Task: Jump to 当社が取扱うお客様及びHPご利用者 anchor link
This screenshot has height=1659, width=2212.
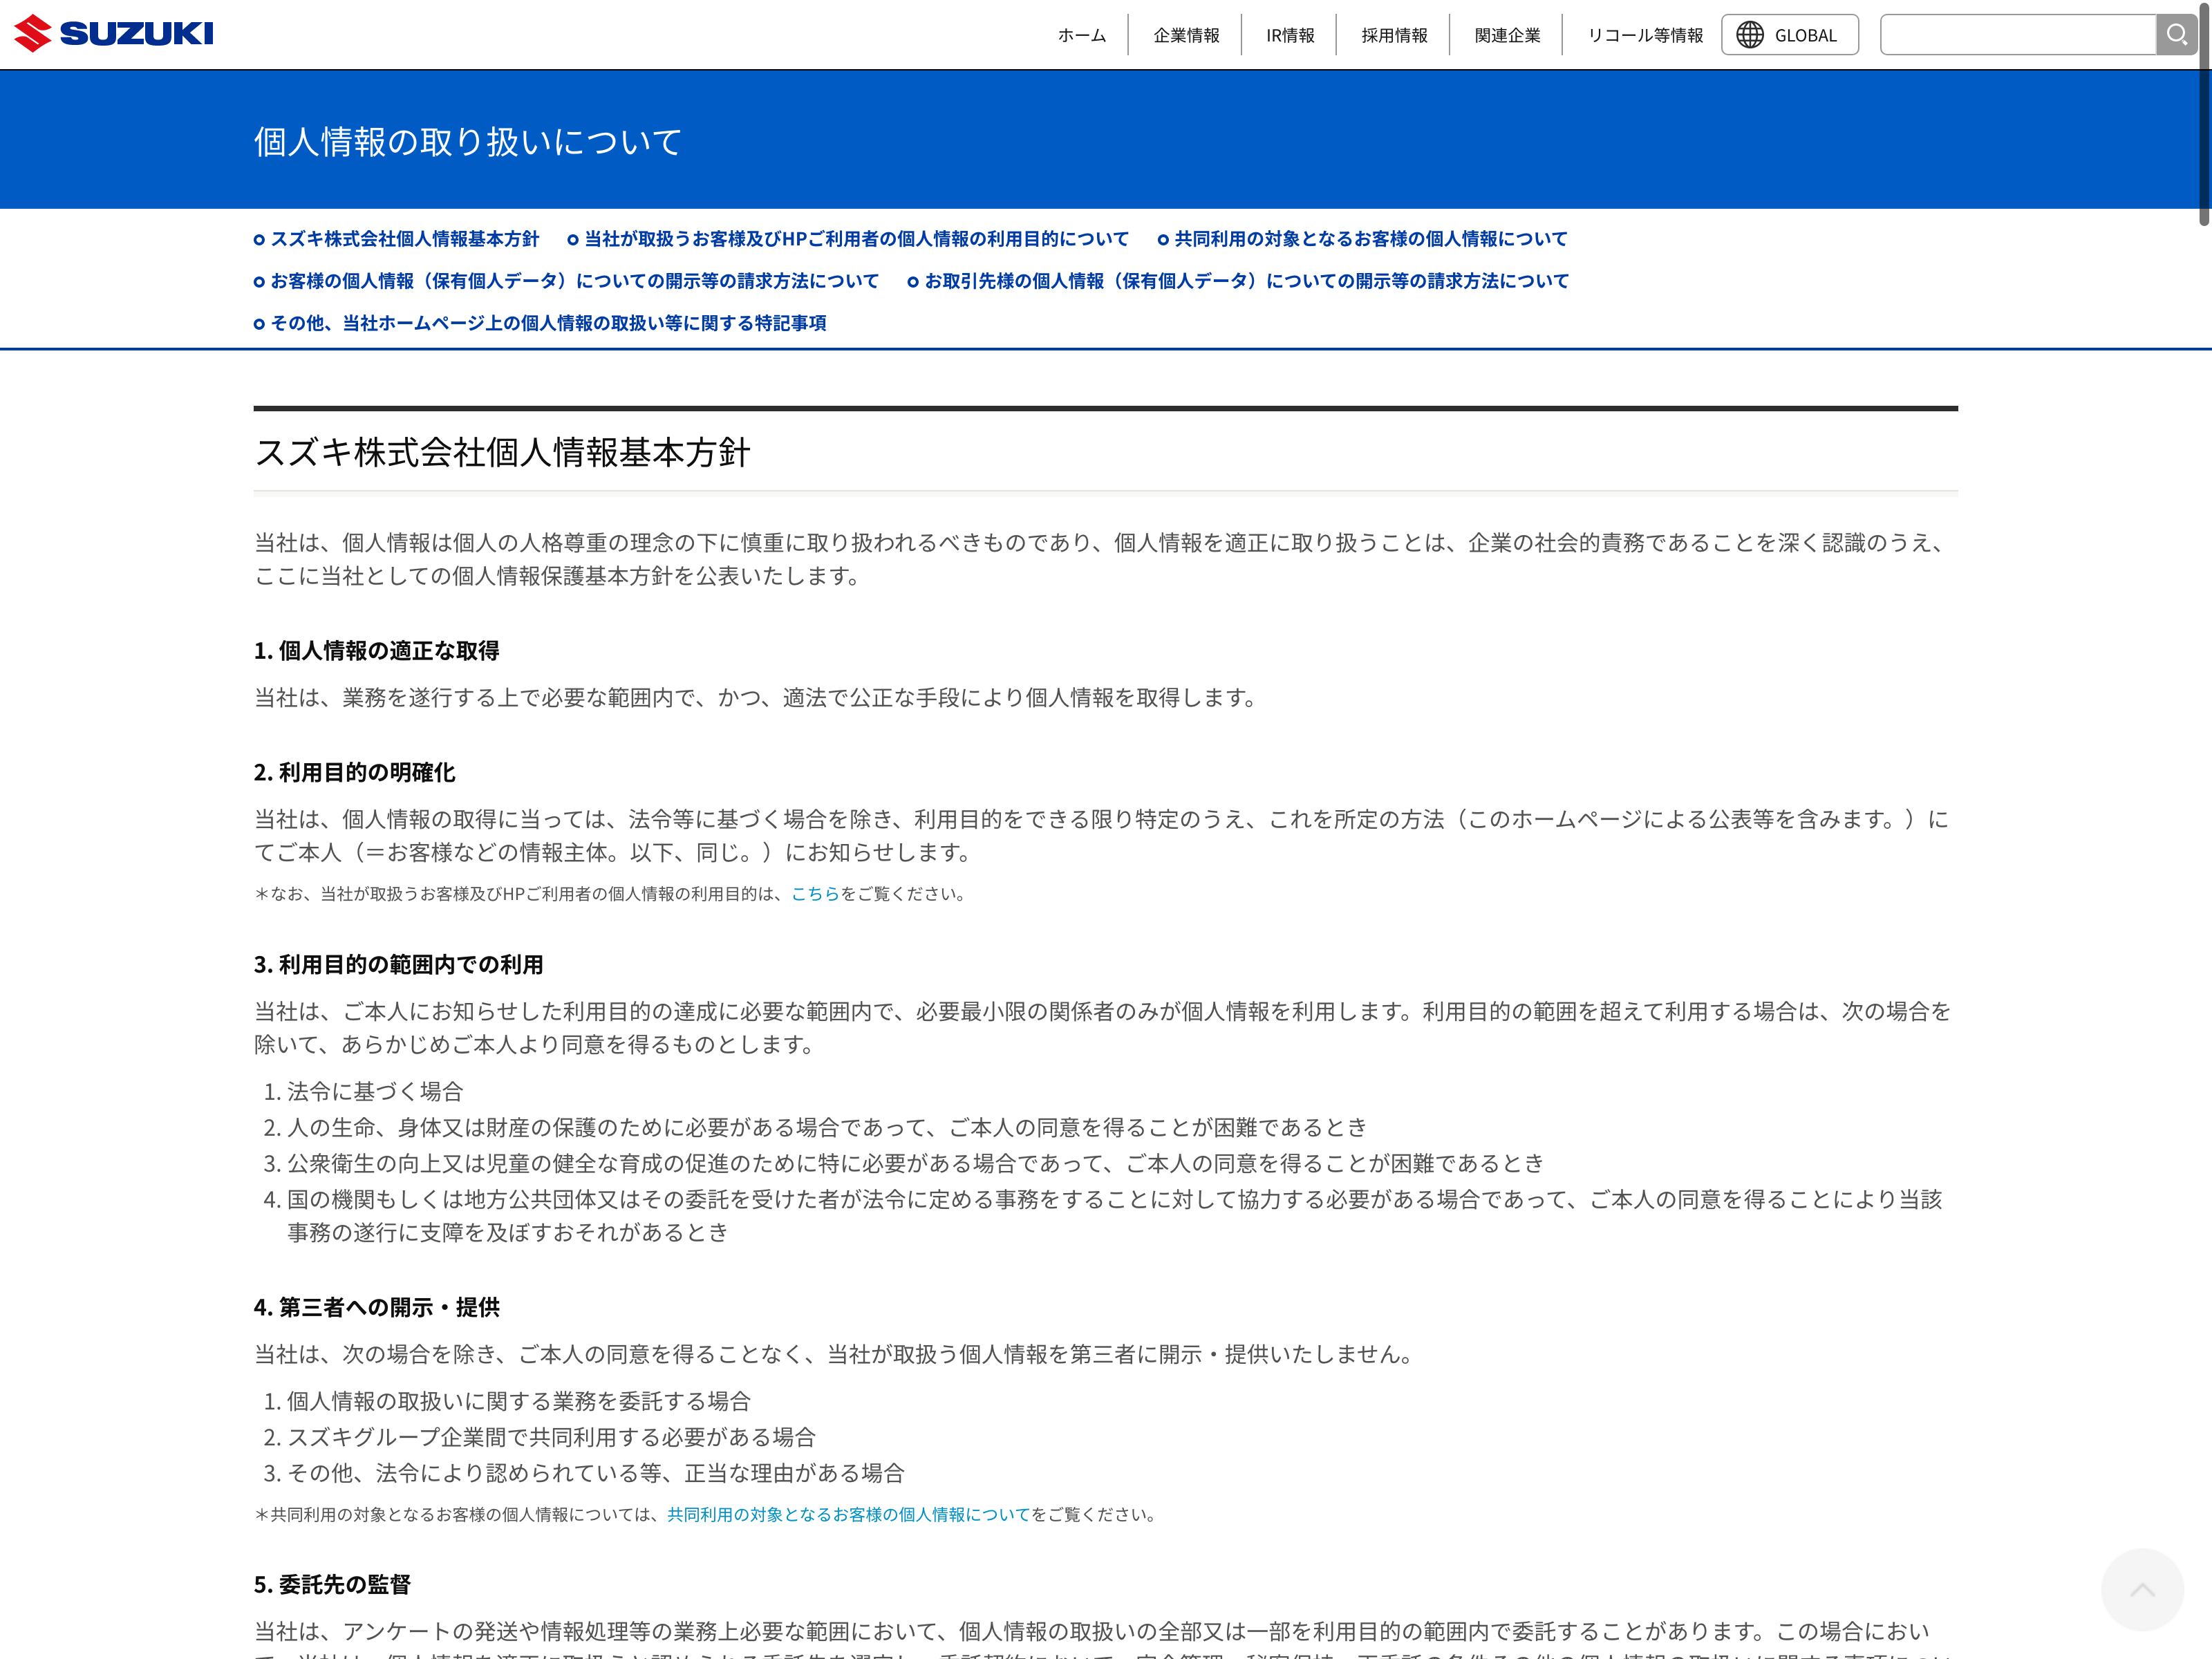Action: (856, 239)
